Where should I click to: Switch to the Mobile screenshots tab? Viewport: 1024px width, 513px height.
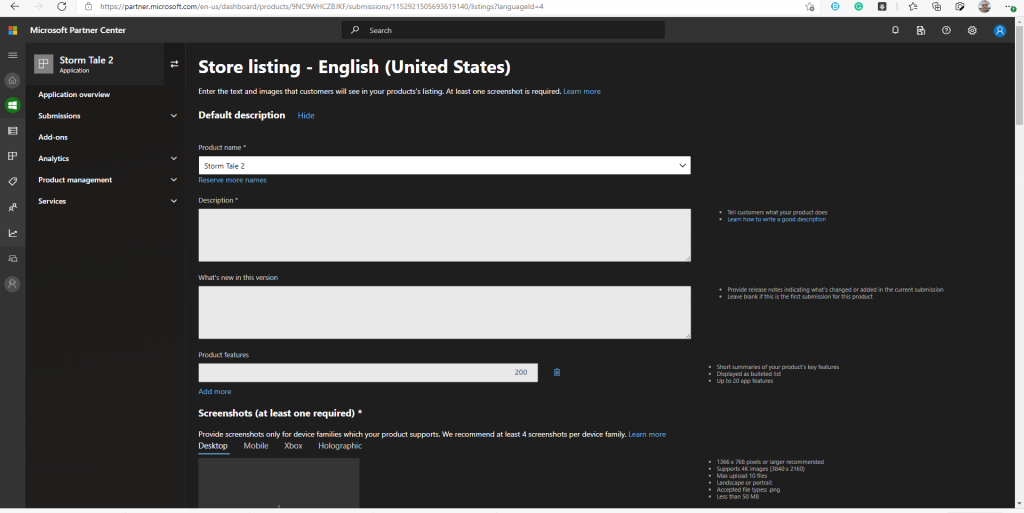256,446
